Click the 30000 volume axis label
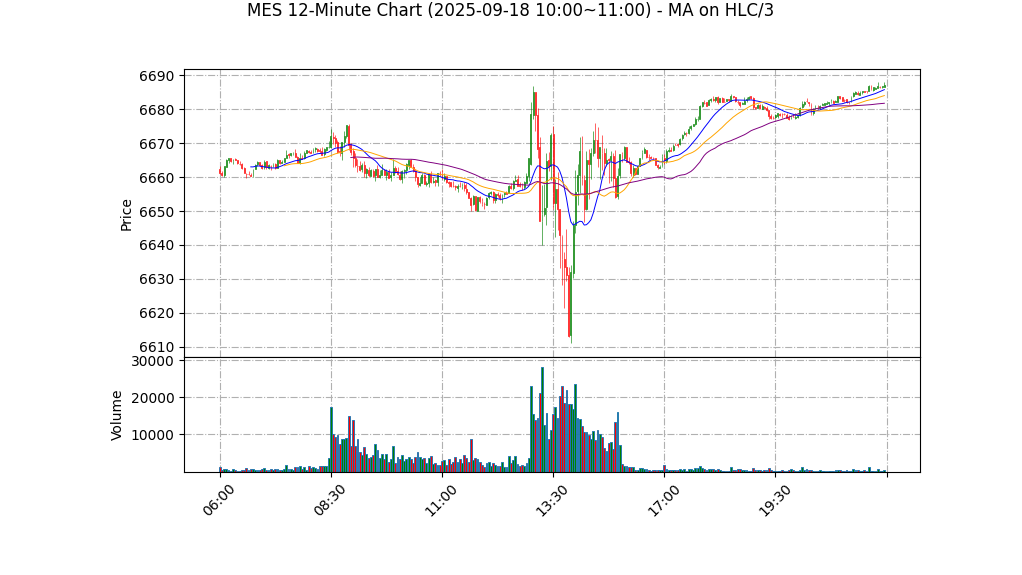This screenshot has height=575, width=1022. coord(153,361)
